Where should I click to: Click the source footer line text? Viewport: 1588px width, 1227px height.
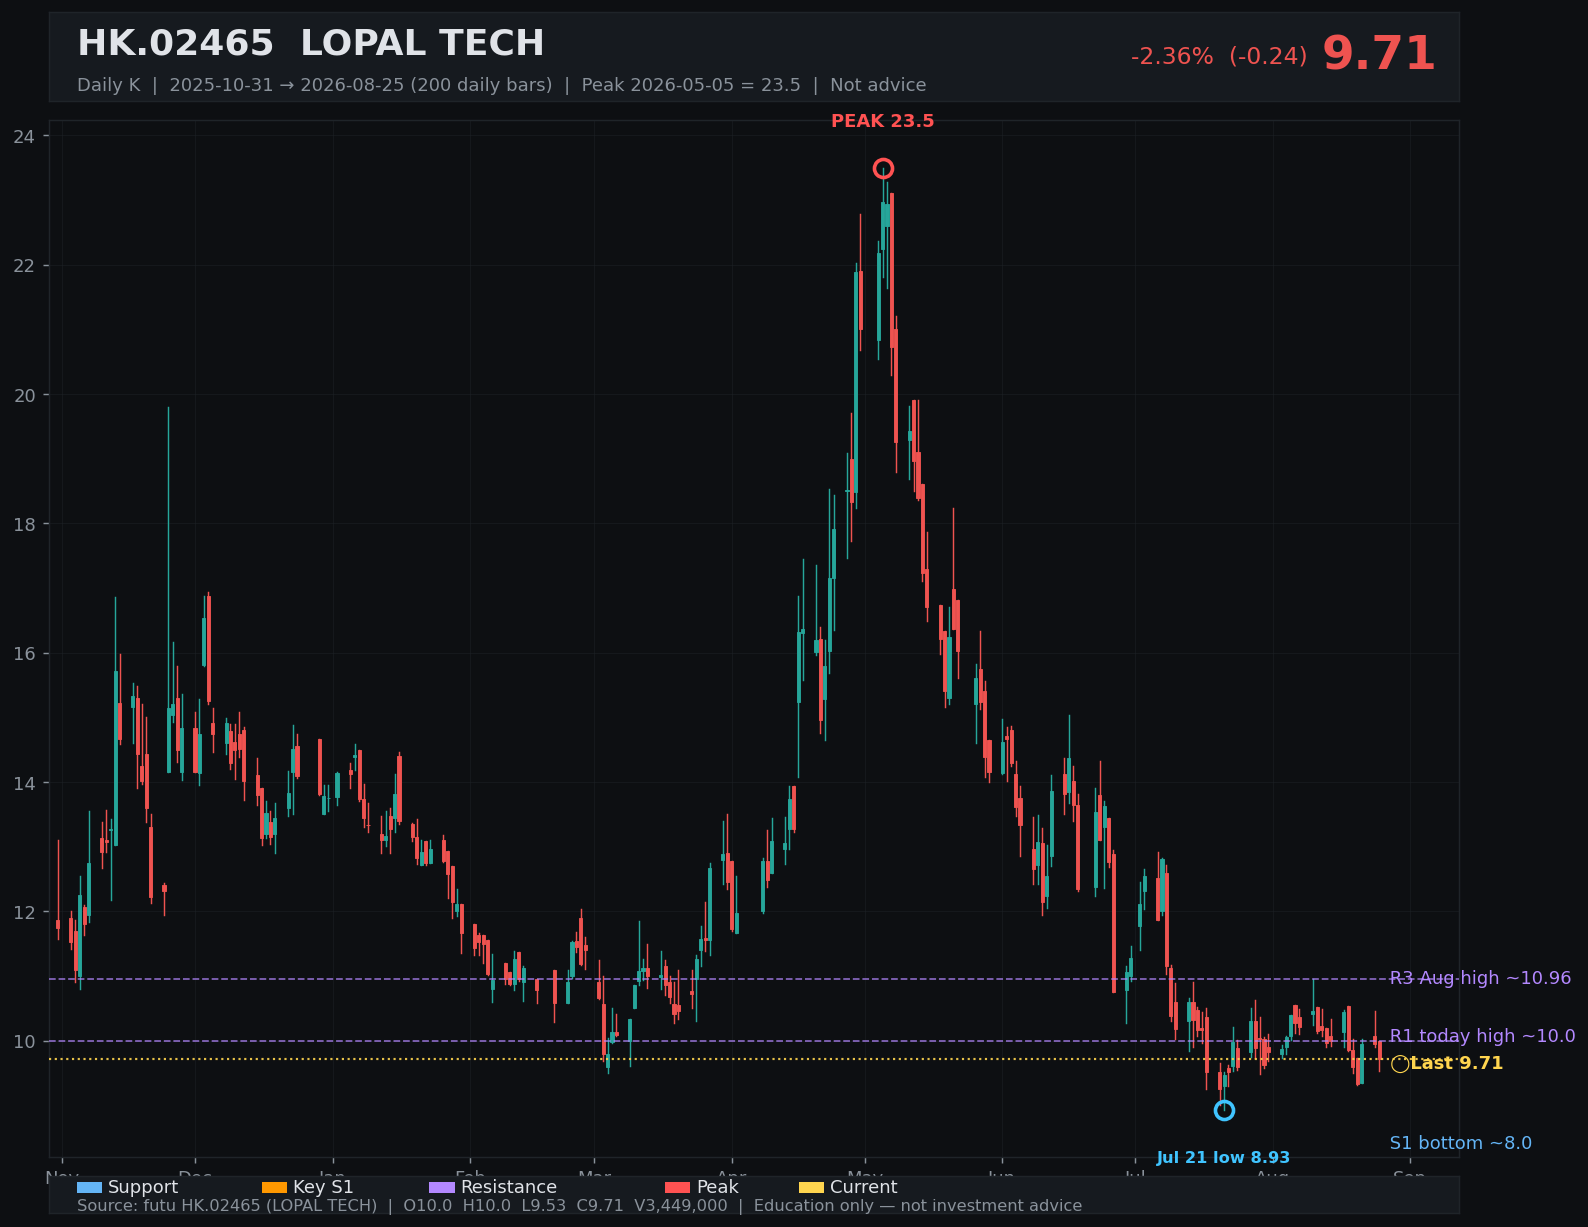pyautogui.click(x=579, y=1206)
